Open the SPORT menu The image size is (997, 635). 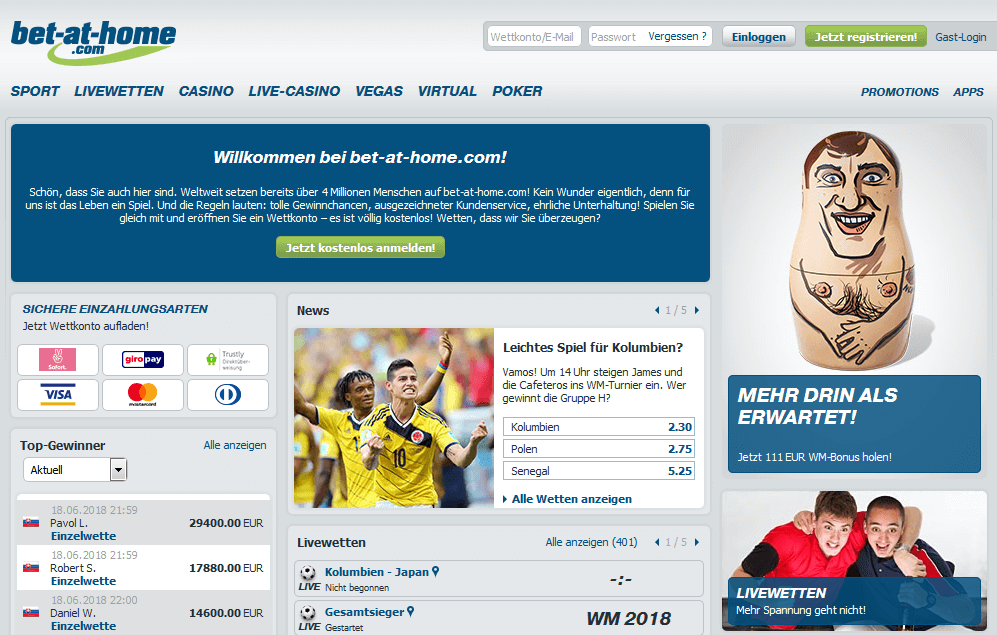(x=35, y=92)
